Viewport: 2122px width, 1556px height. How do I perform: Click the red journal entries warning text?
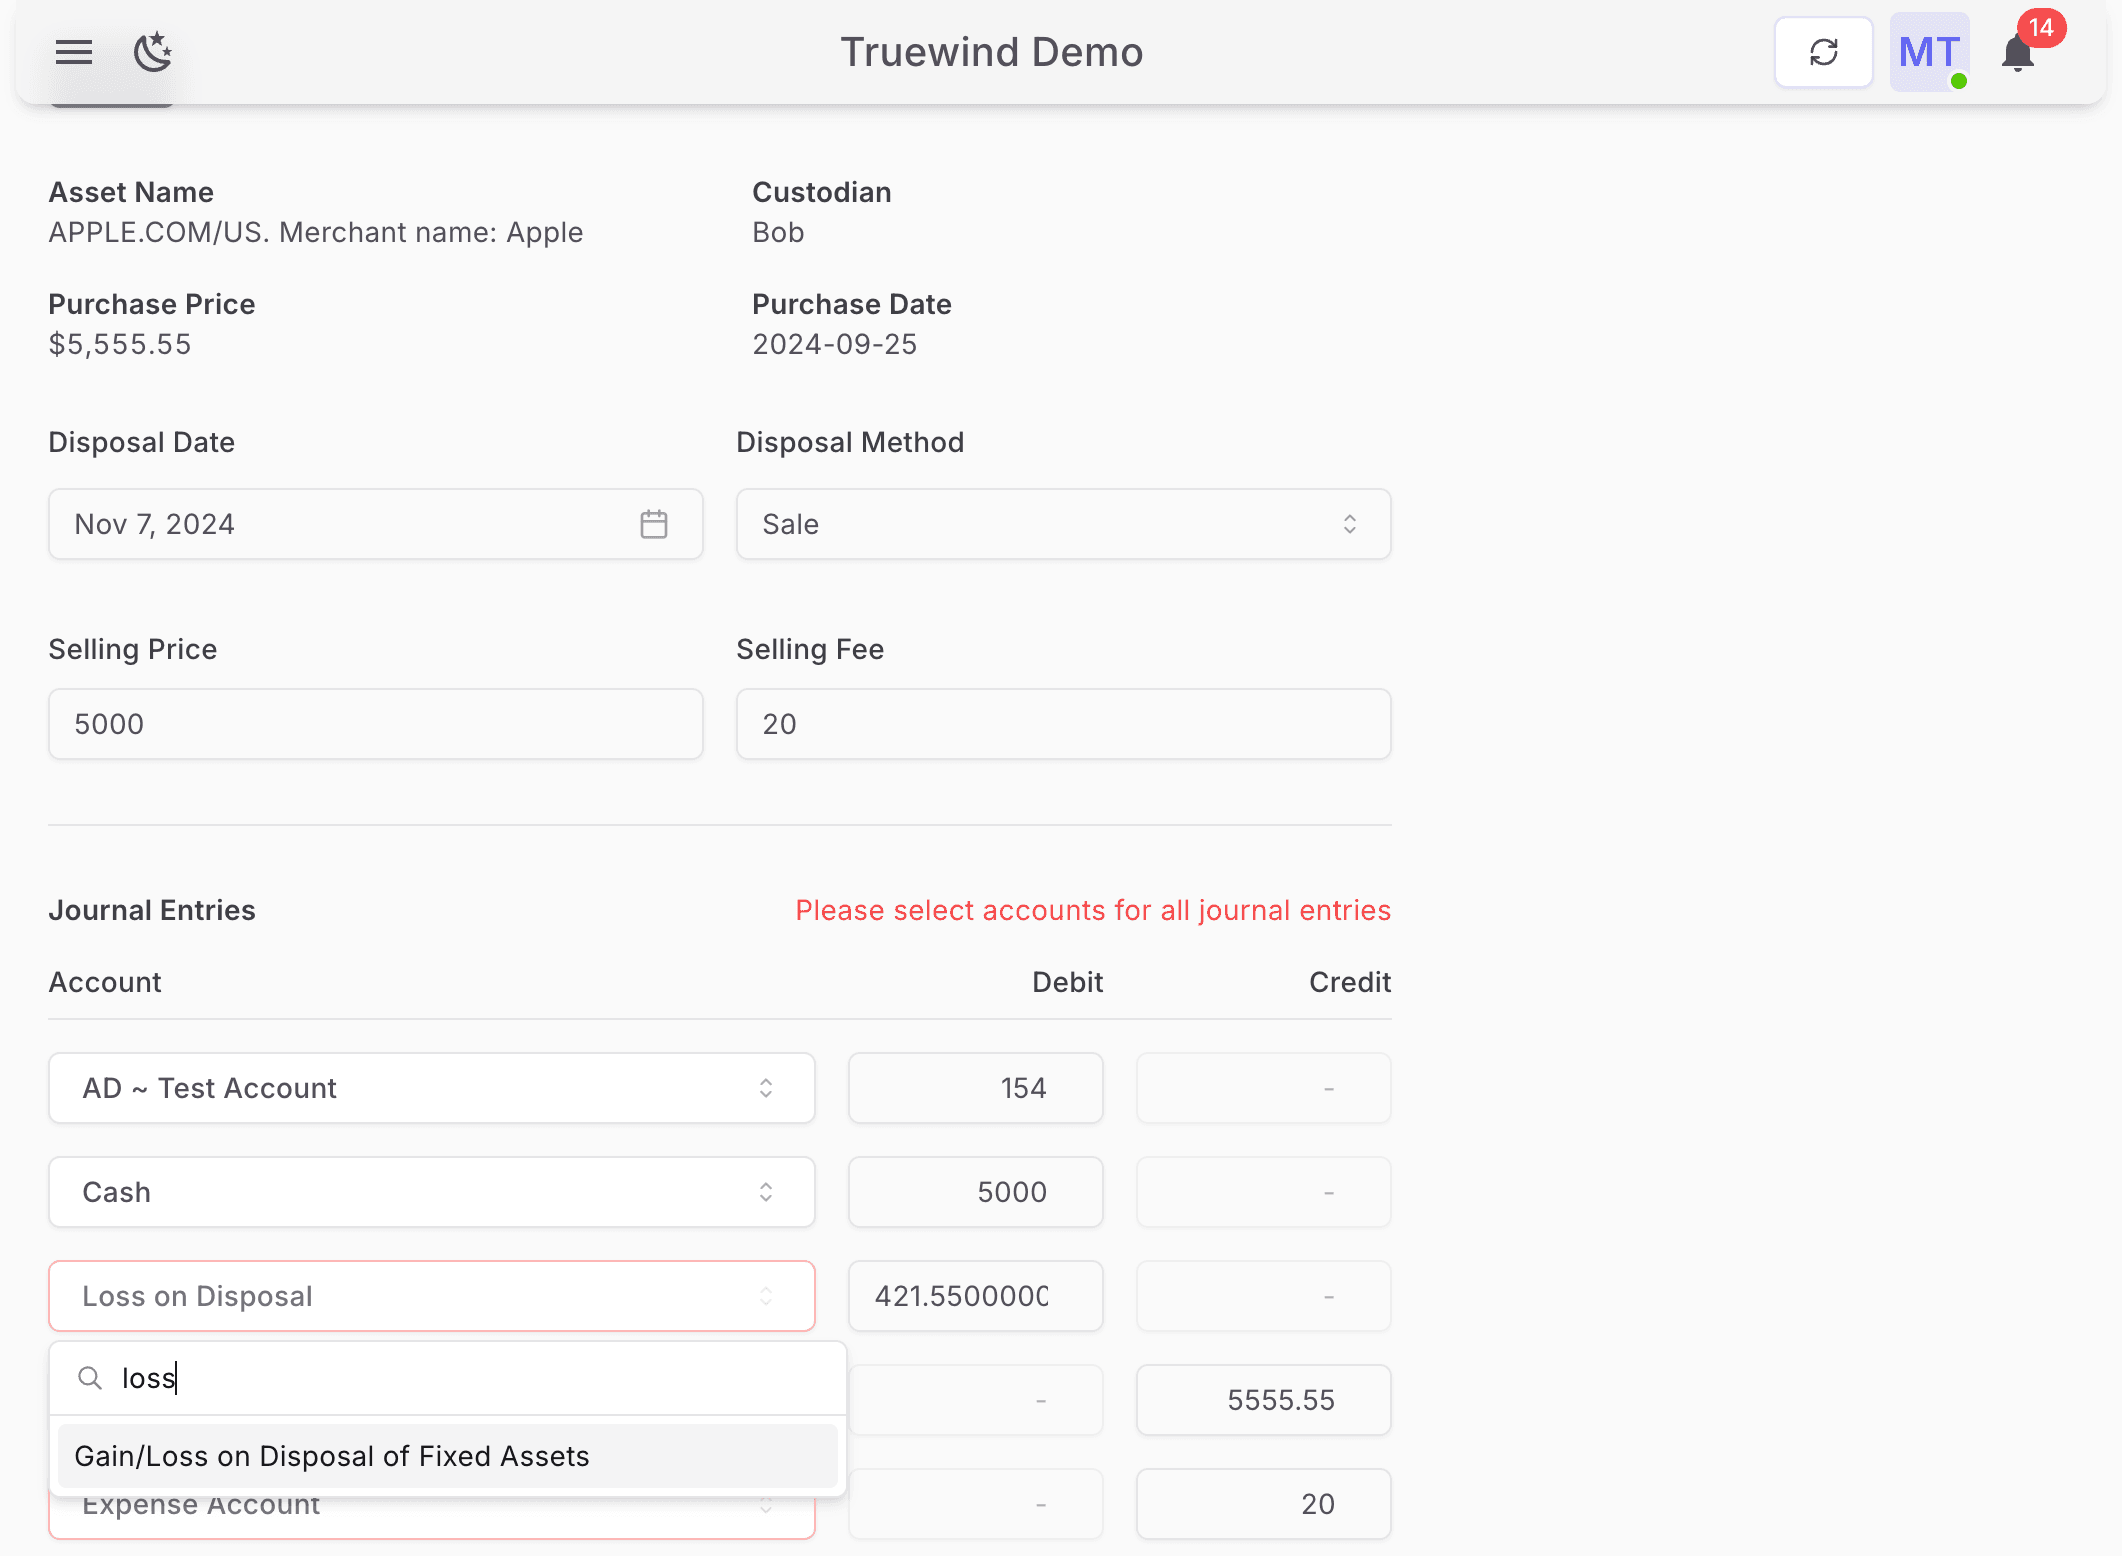click(1092, 910)
